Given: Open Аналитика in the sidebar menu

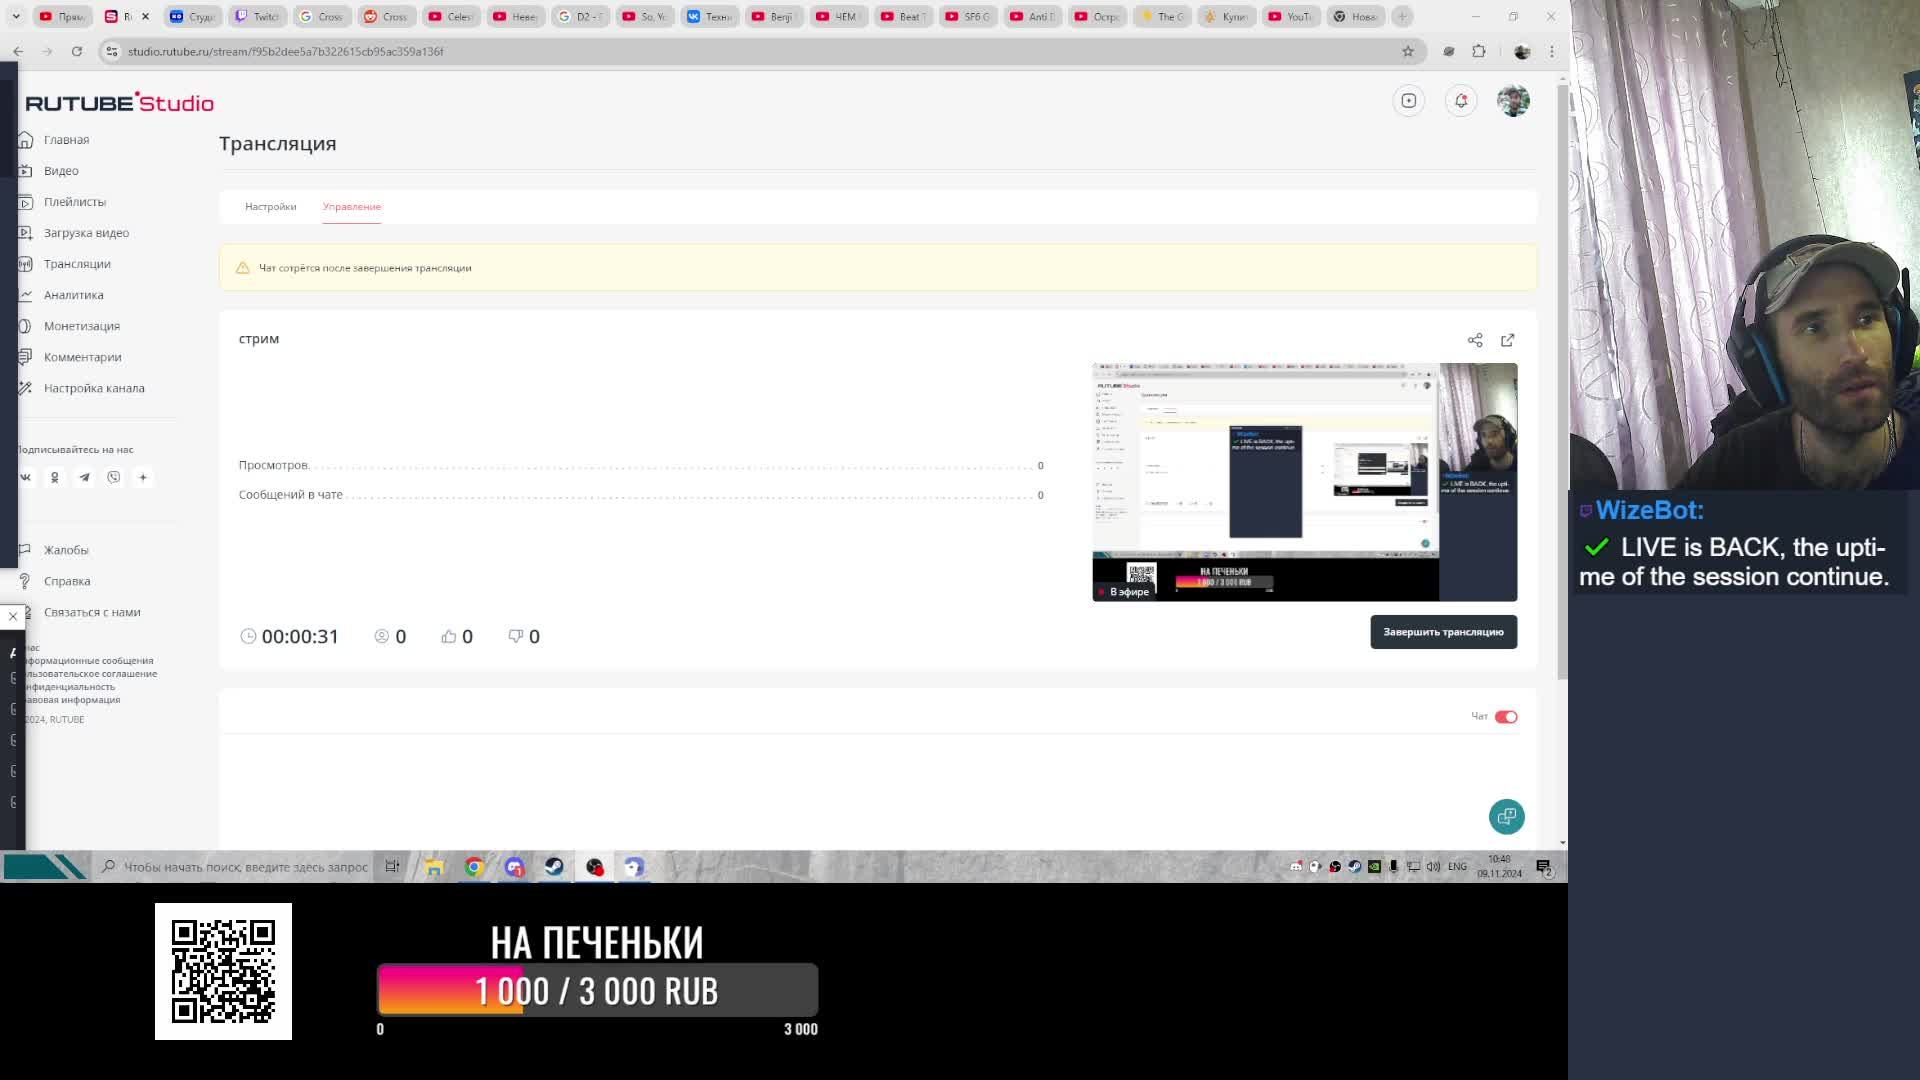Looking at the screenshot, I should click(x=73, y=295).
